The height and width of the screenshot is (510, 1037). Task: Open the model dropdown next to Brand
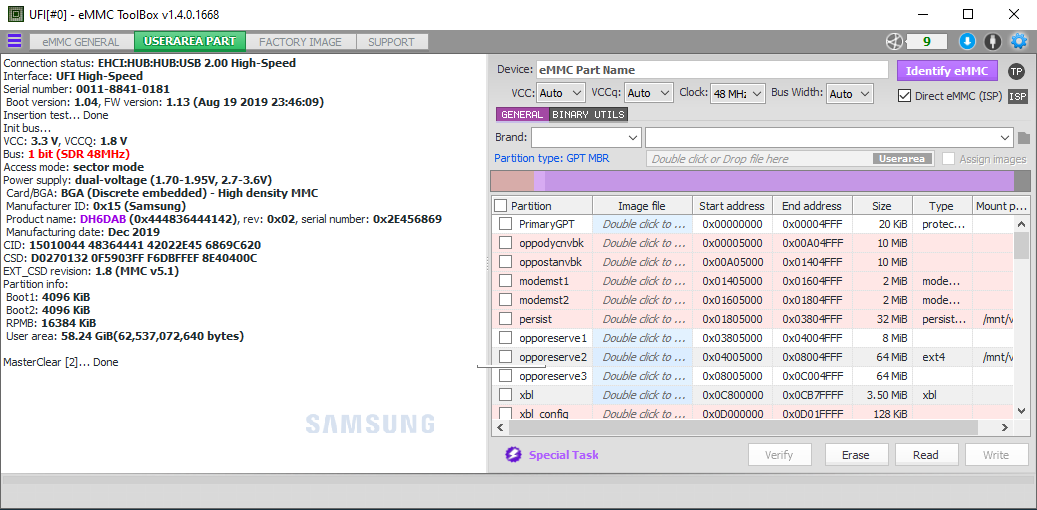point(829,138)
